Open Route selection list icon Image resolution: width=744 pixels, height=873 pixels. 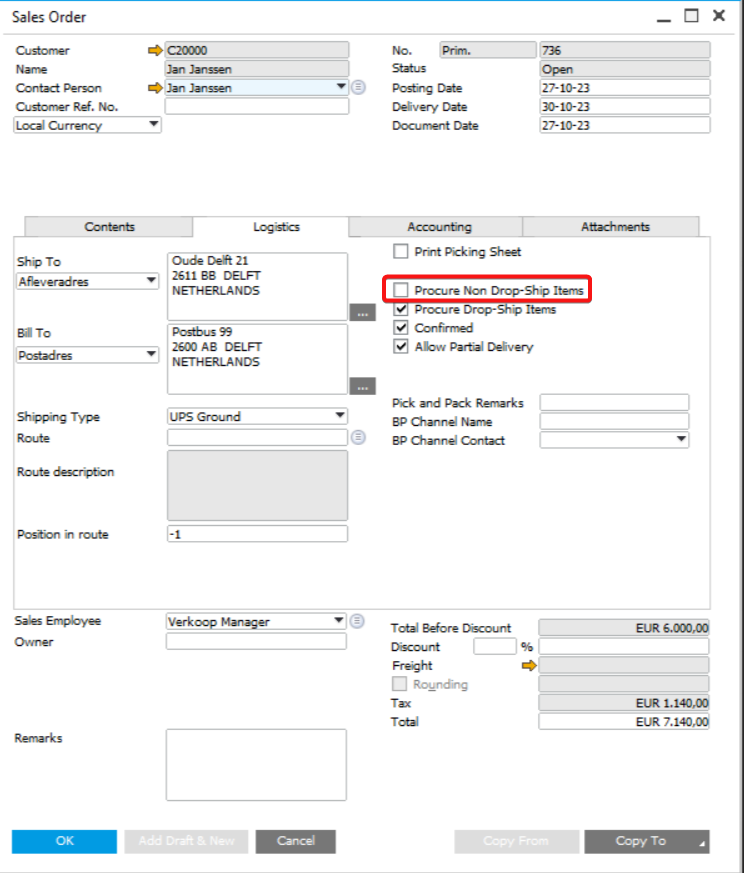click(x=358, y=437)
